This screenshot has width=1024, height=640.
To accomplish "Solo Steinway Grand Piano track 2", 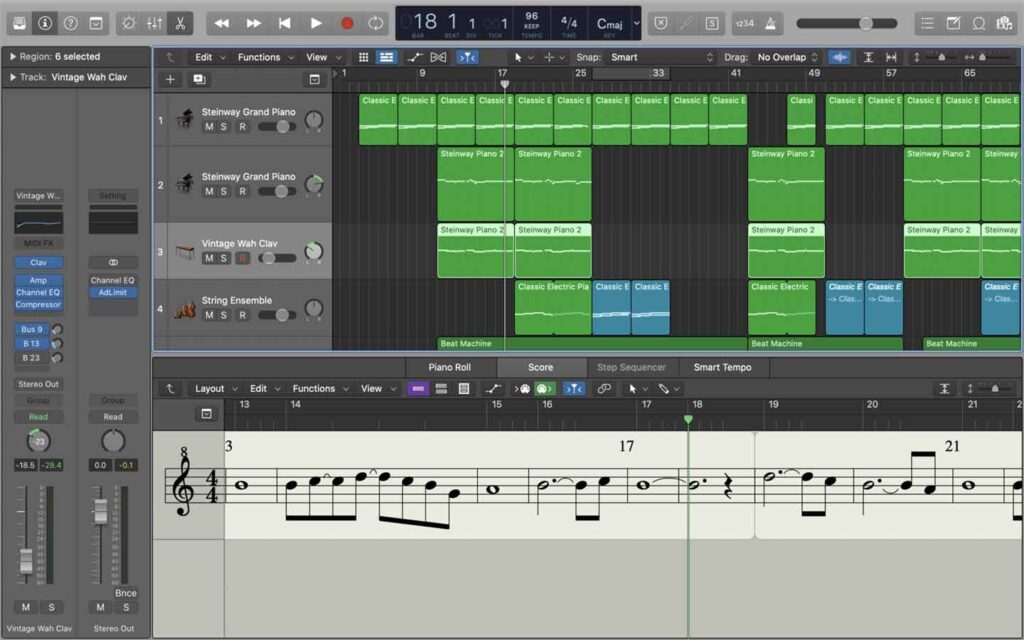I will [x=224, y=191].
